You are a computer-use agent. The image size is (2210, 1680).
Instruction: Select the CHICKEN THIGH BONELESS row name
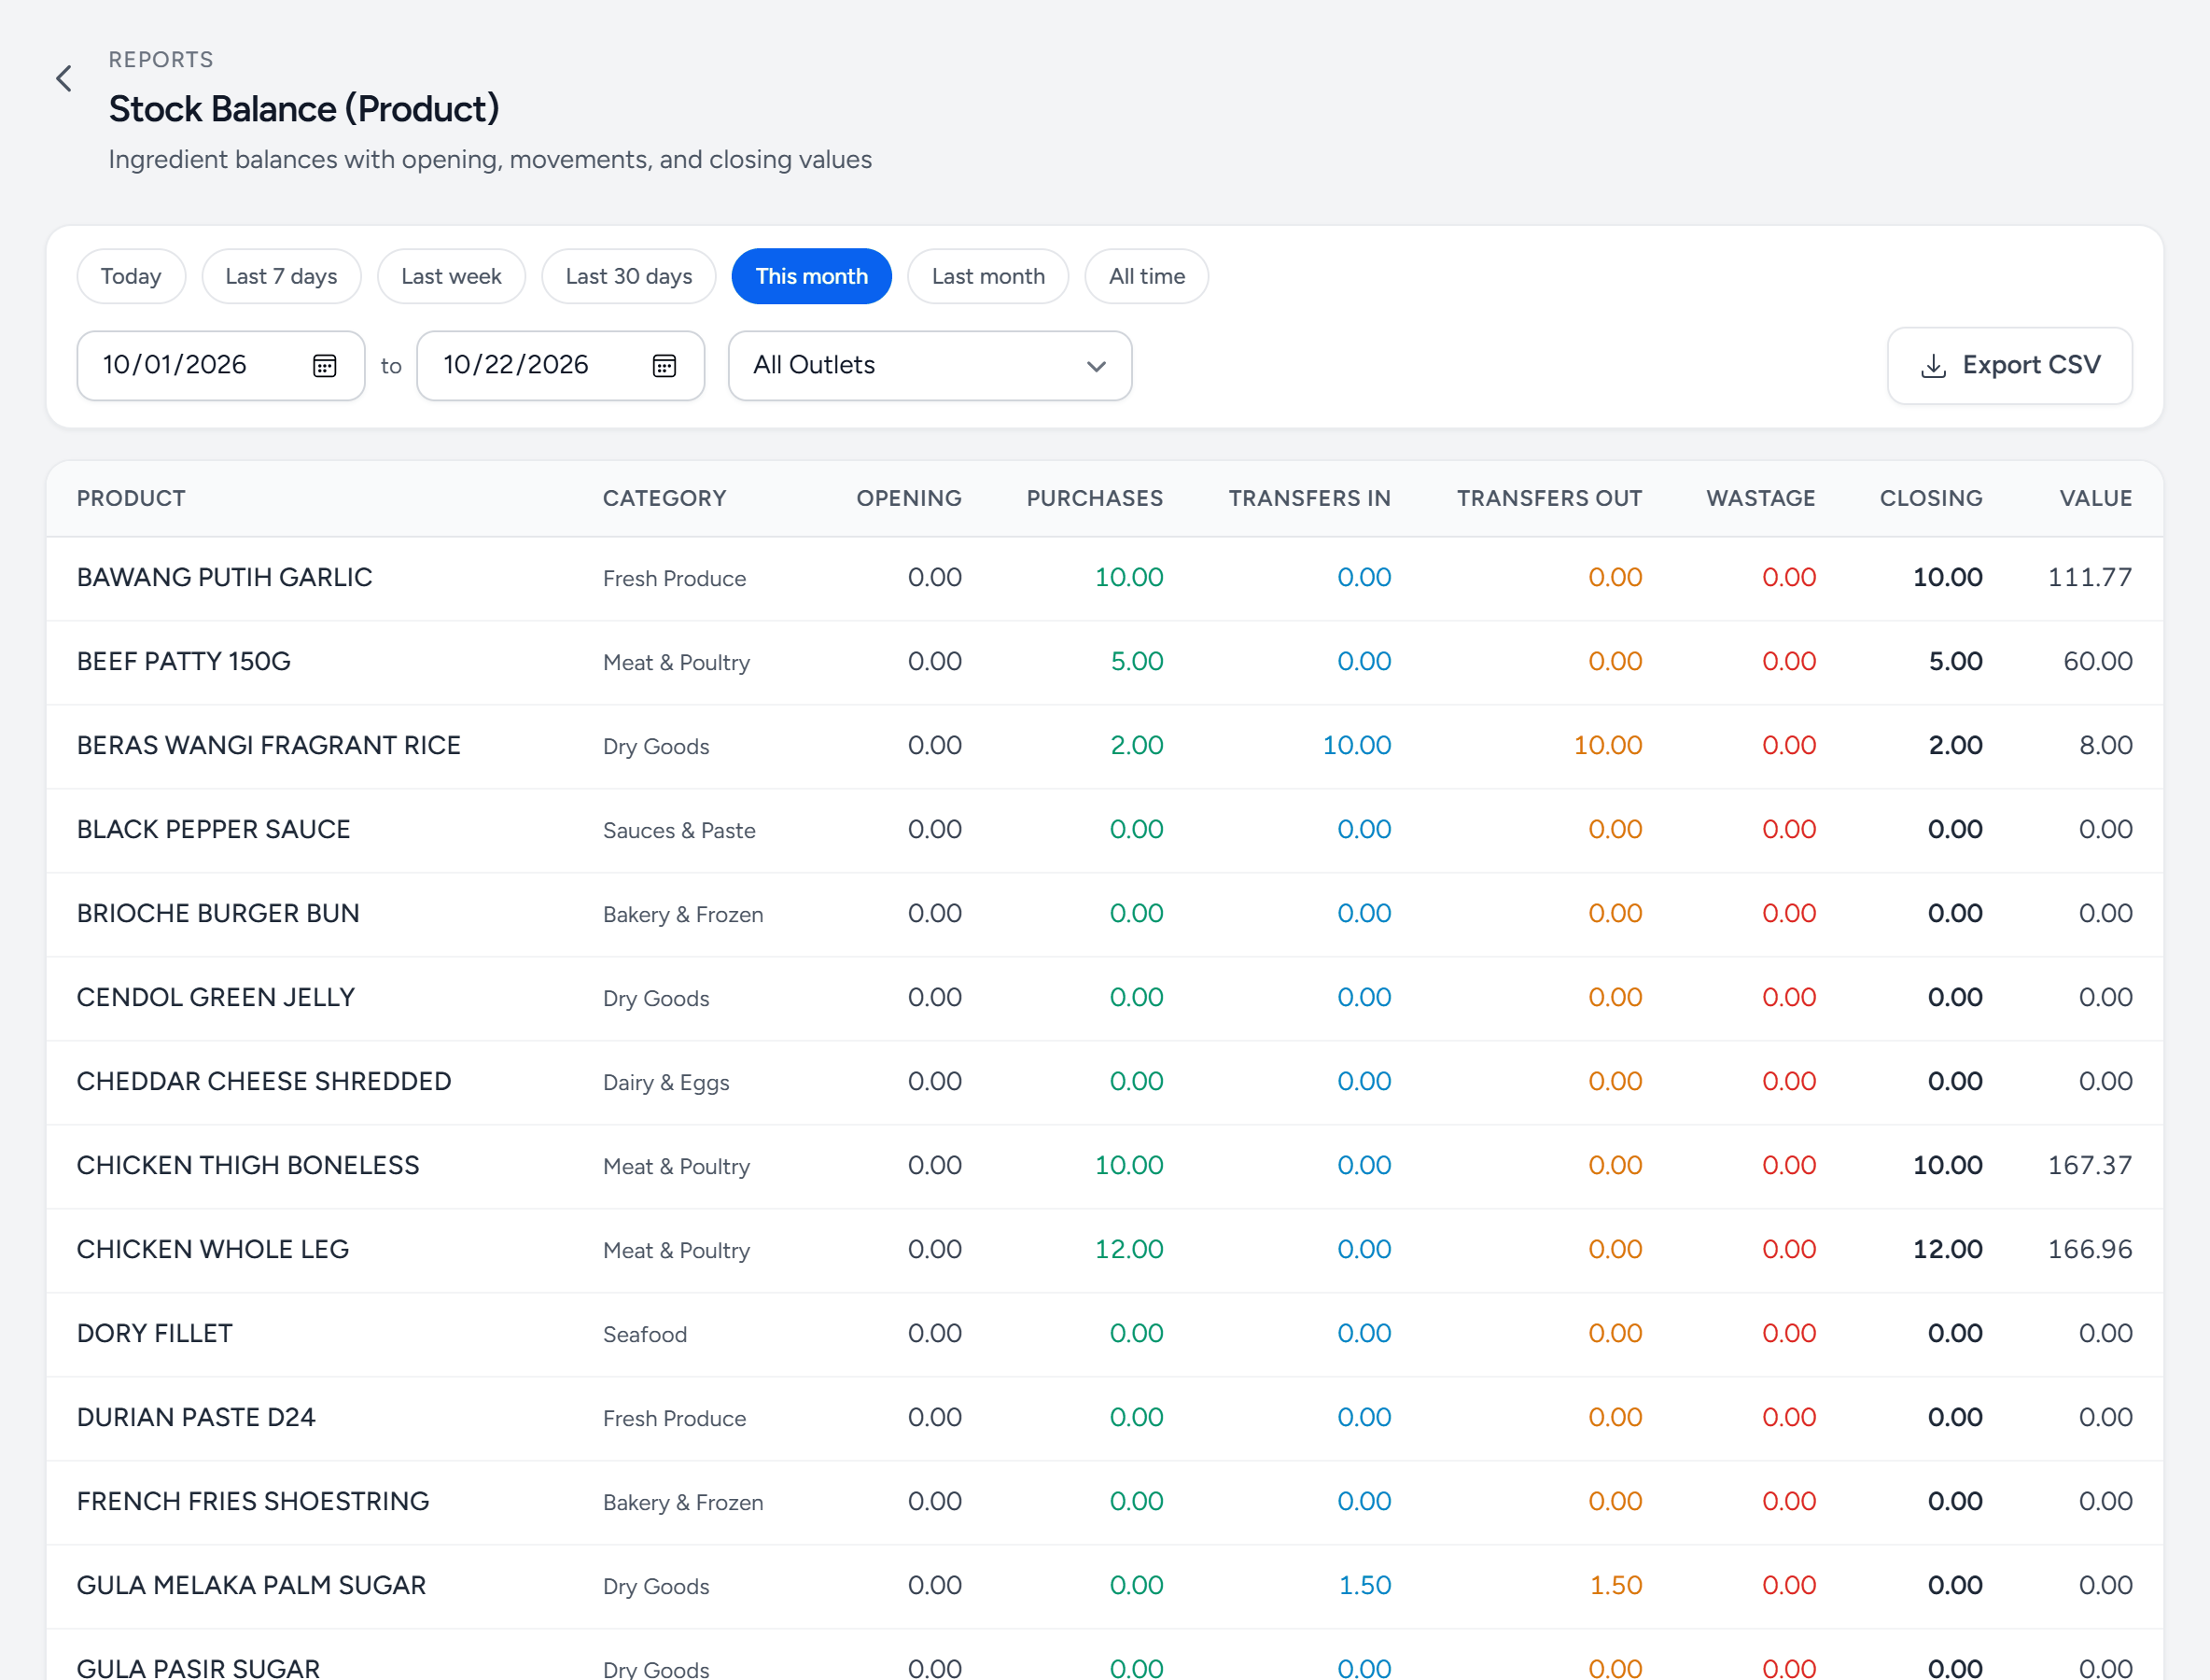point(248,1166)
